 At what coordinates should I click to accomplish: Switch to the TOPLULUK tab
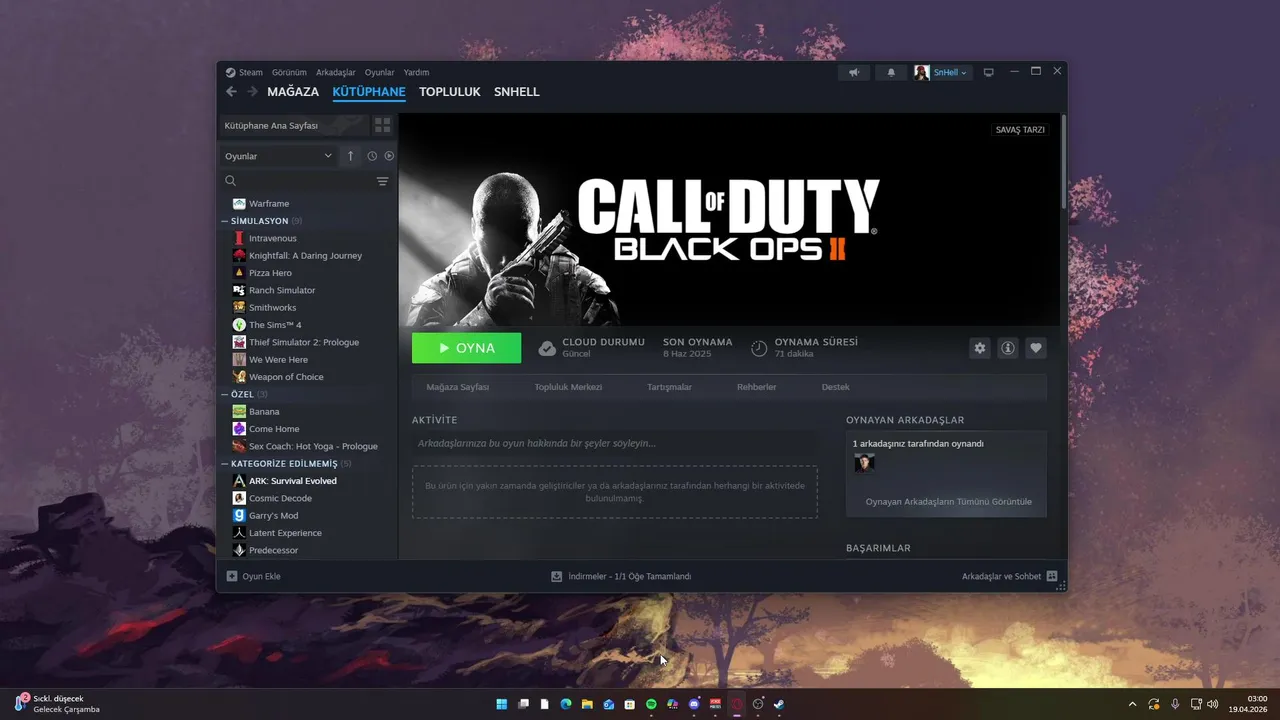click(x=450, y=92)
